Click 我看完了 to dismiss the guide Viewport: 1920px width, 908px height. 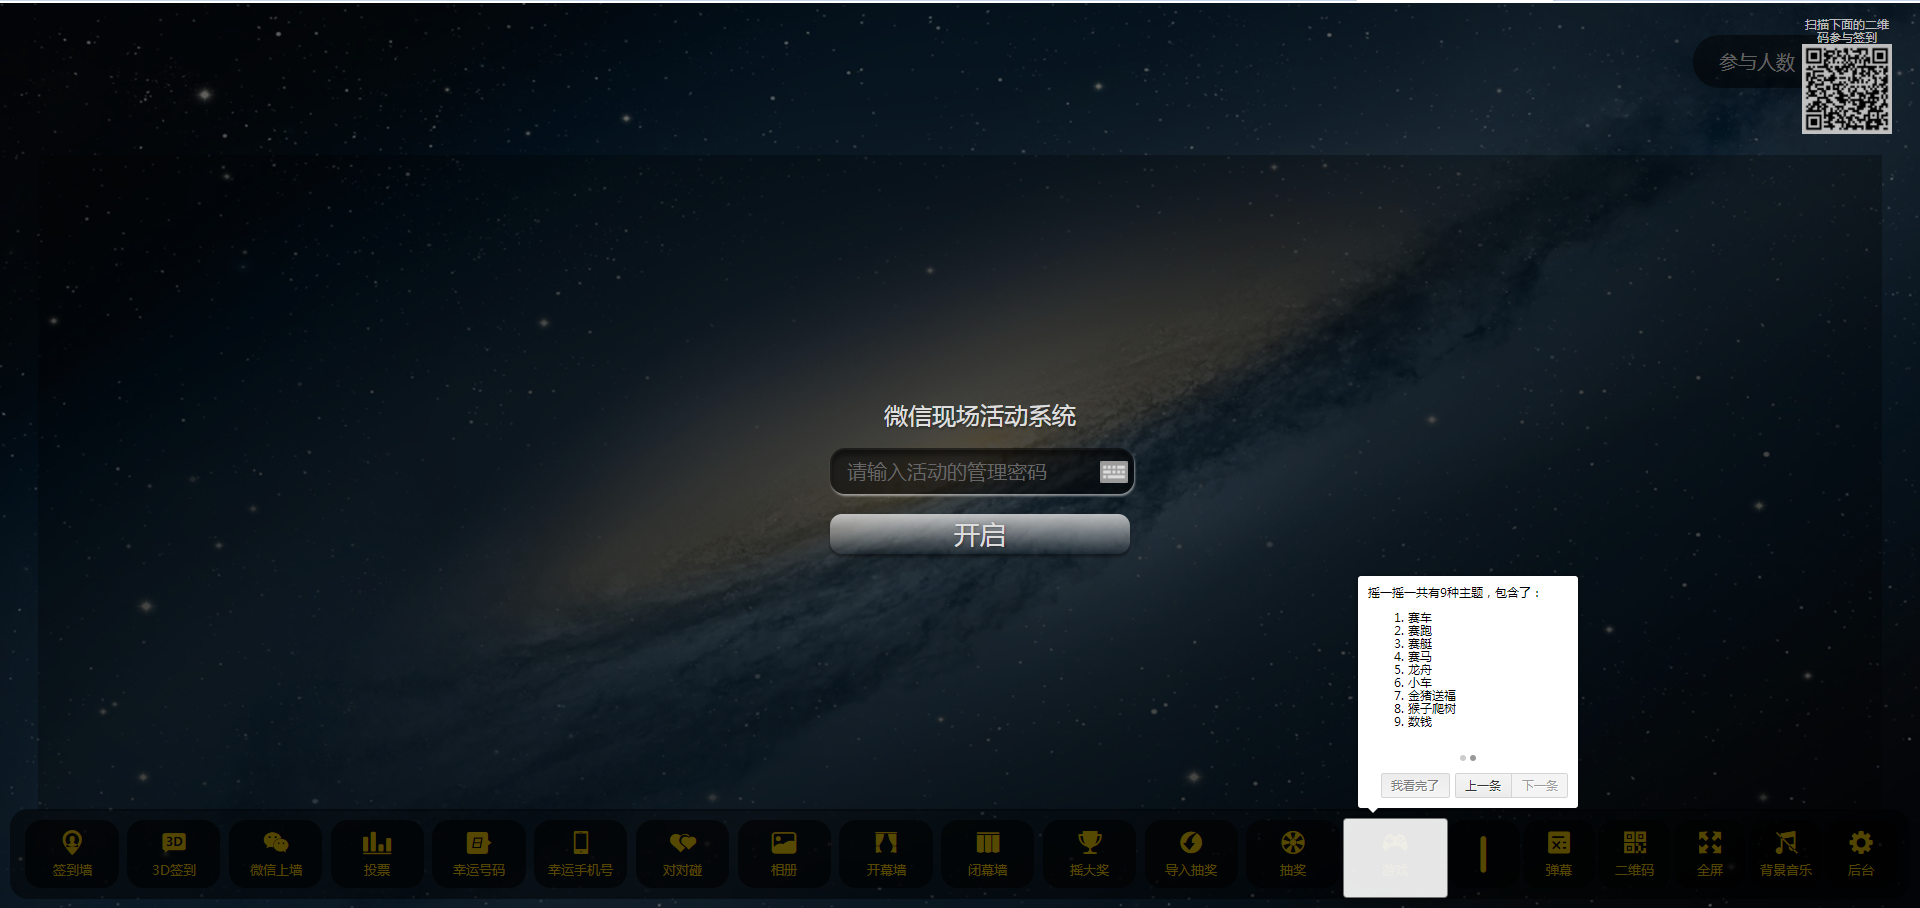pos(1414,786)
